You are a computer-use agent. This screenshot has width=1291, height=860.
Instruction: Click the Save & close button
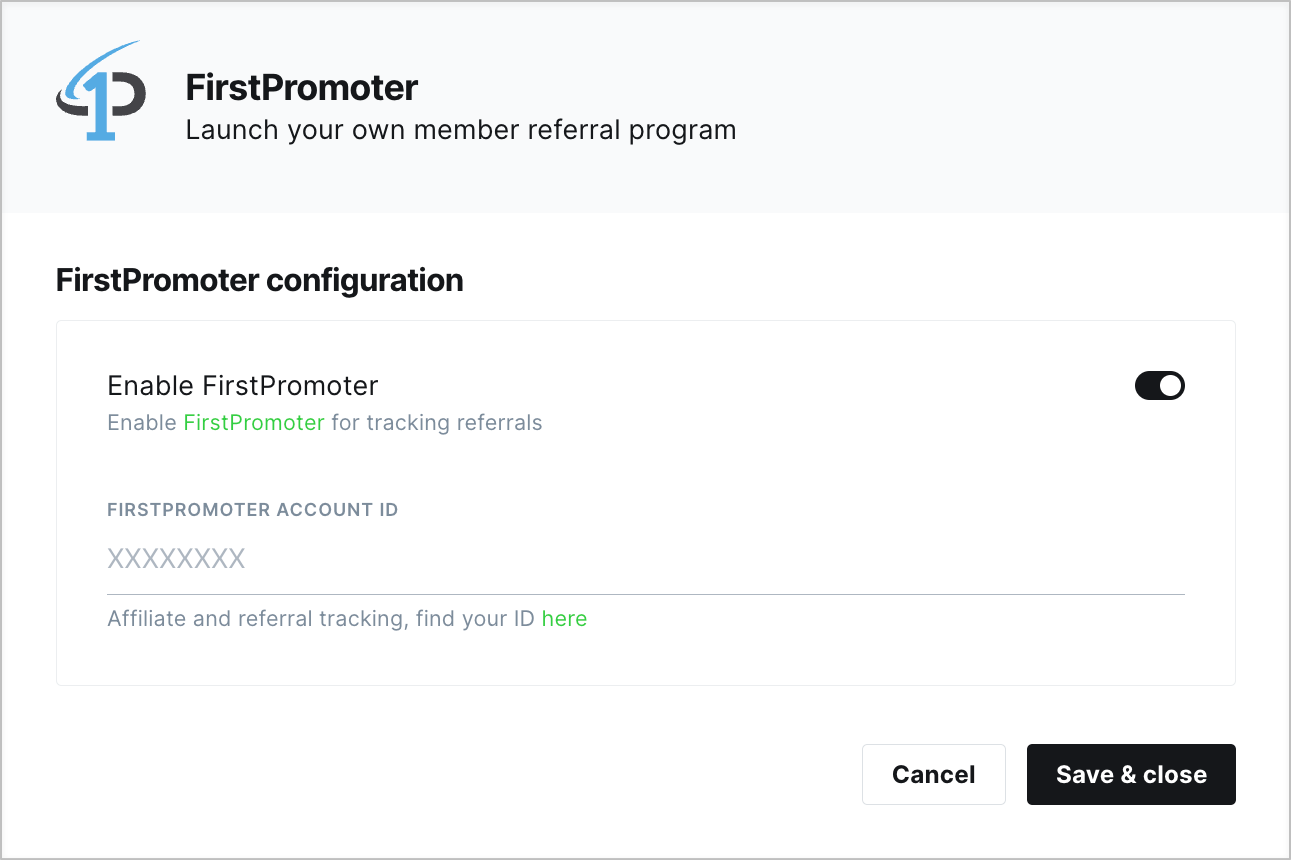(1130, 774)
